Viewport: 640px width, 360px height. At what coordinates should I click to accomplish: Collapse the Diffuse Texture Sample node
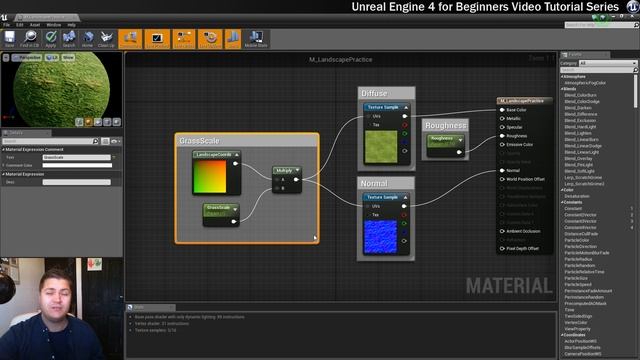[406, 107]
